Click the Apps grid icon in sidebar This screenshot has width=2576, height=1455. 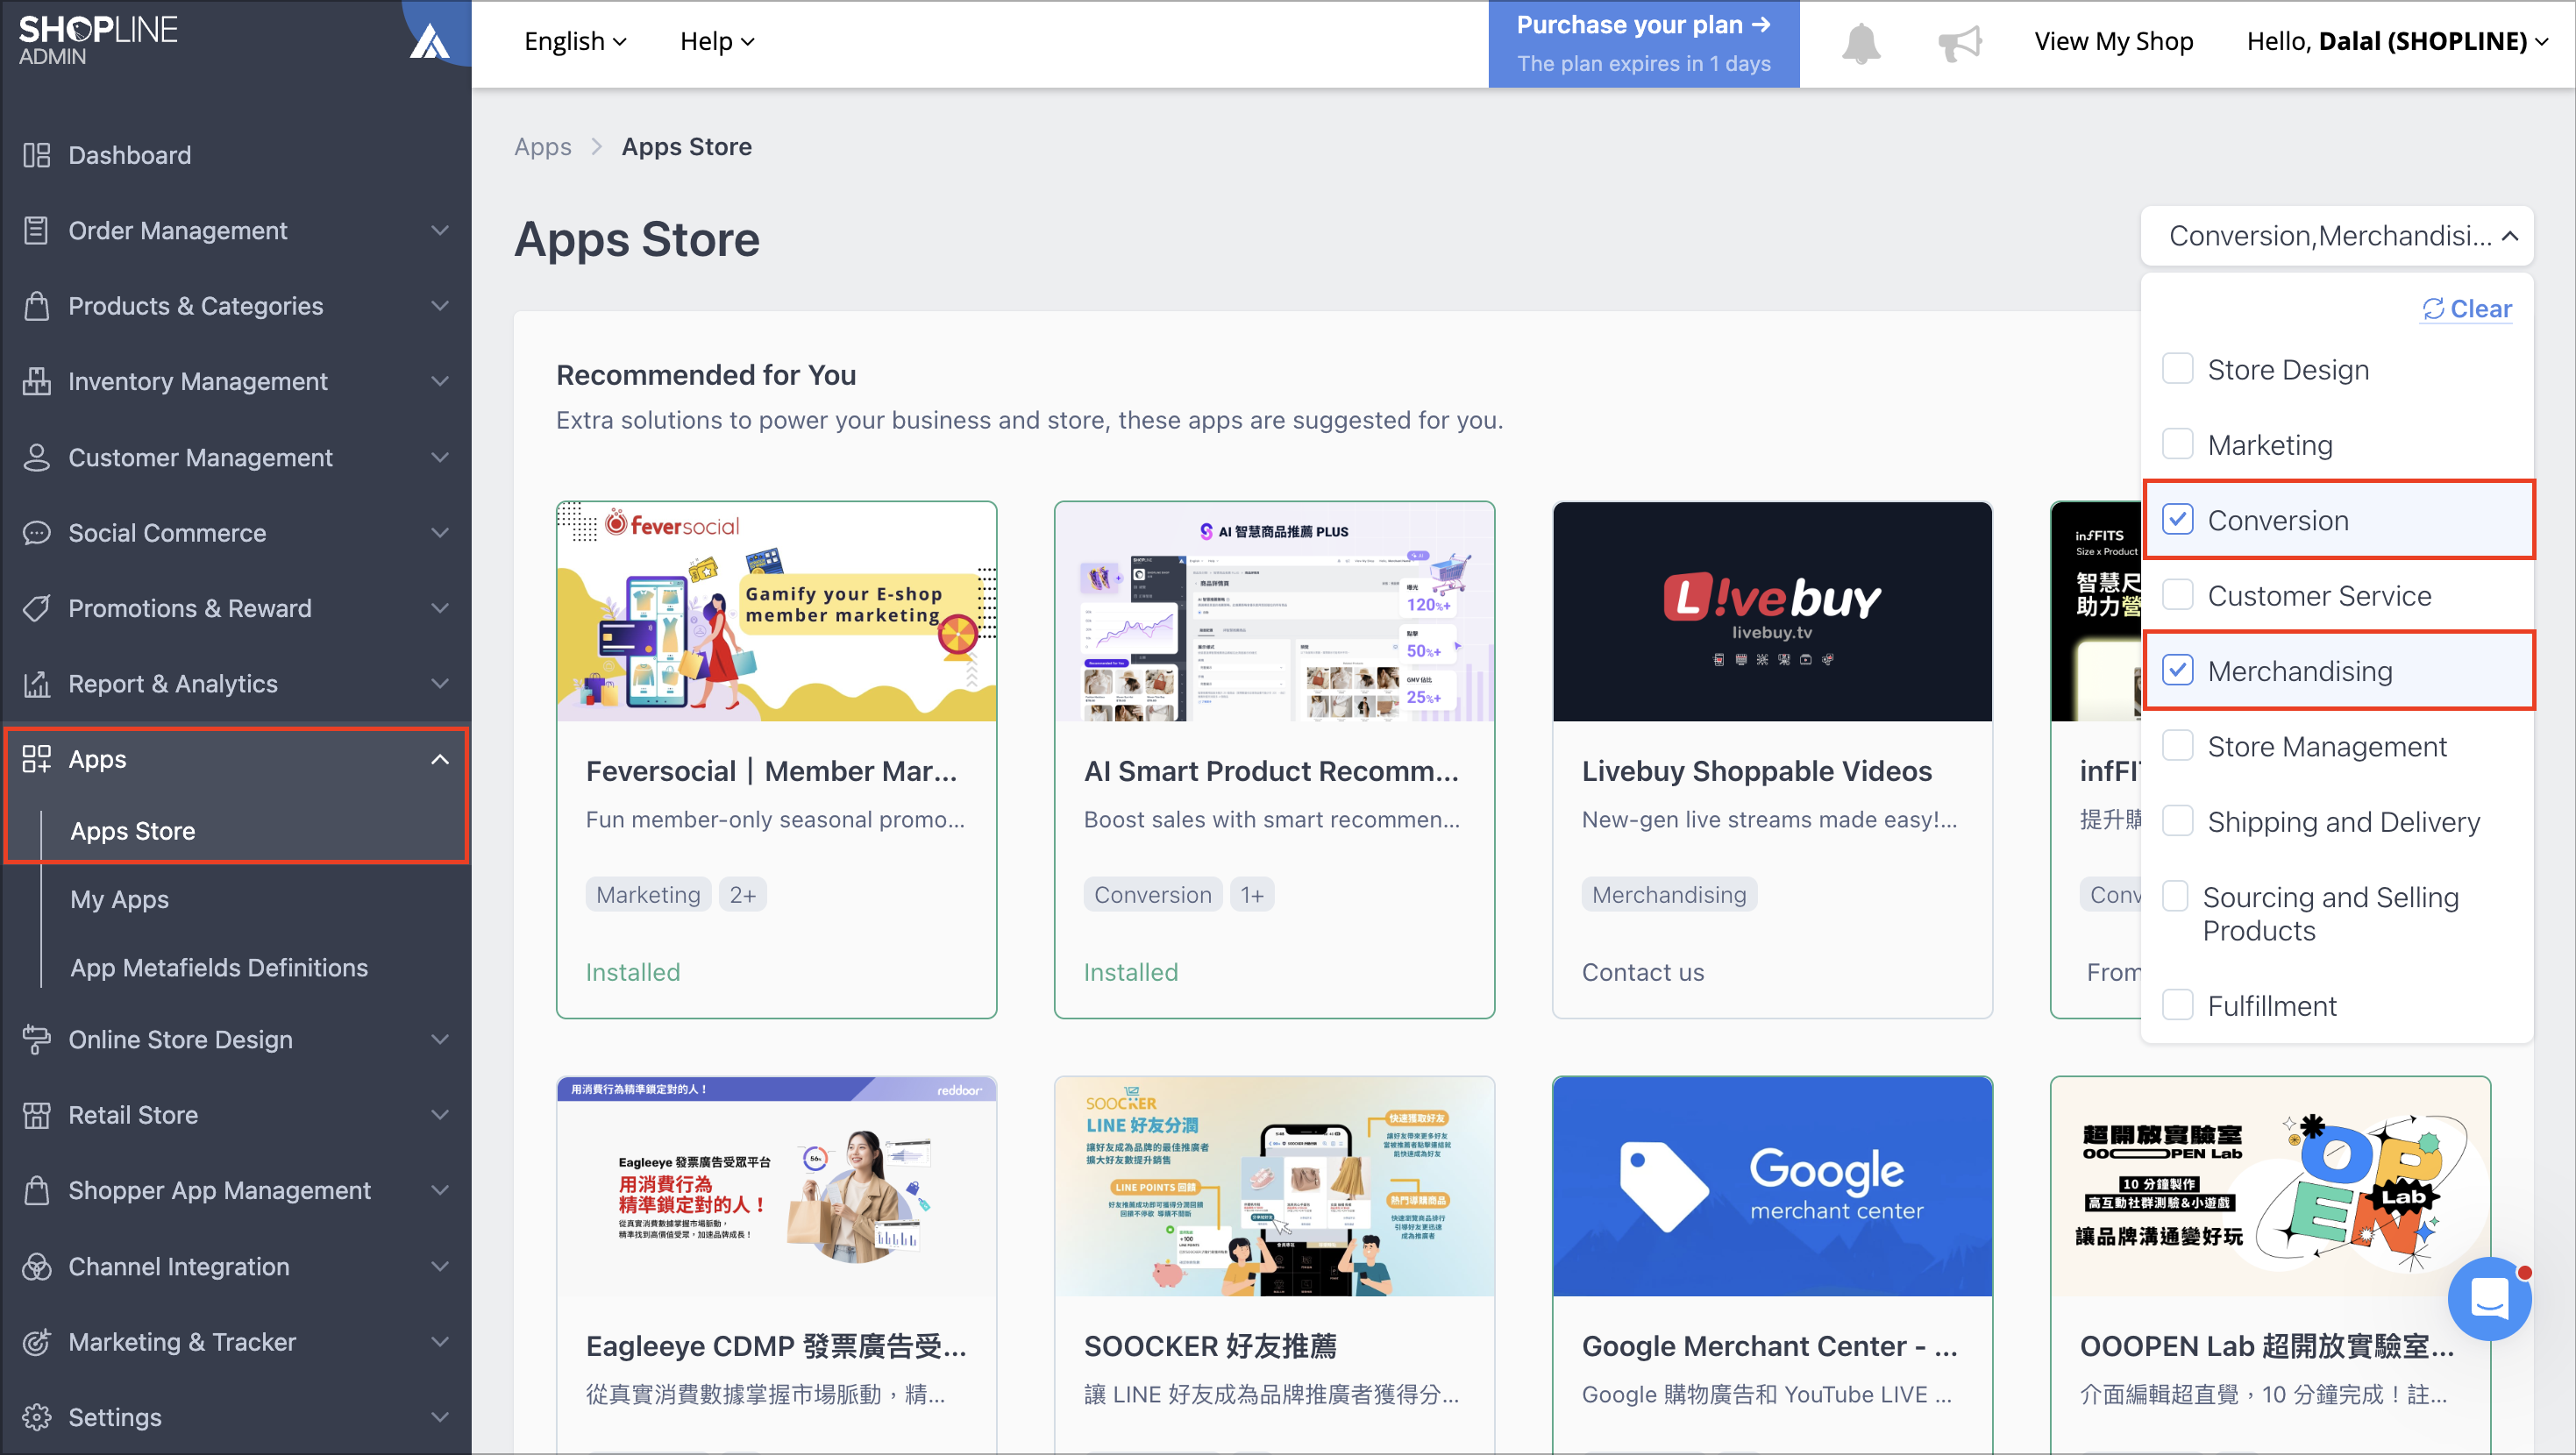pos(37,759)
